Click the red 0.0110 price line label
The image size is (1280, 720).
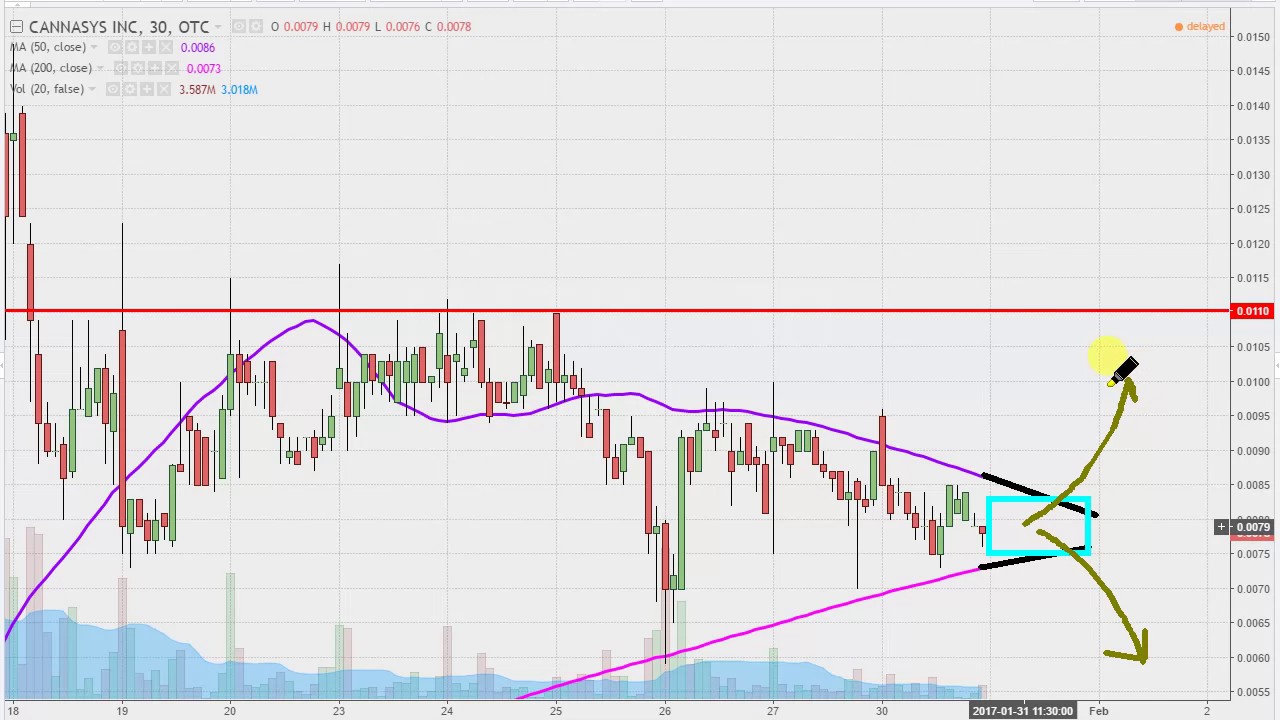pyautogui.click(x=1253, y=311)
